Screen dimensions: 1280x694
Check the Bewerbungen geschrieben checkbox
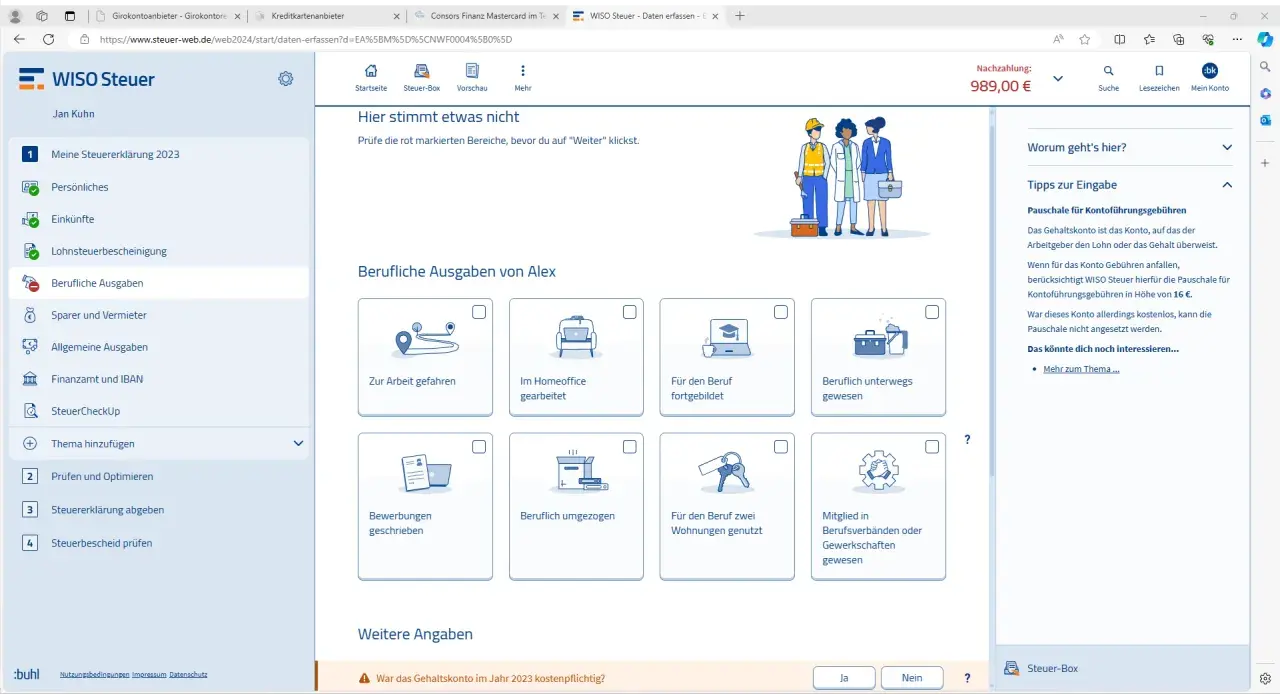coord(479,446)
